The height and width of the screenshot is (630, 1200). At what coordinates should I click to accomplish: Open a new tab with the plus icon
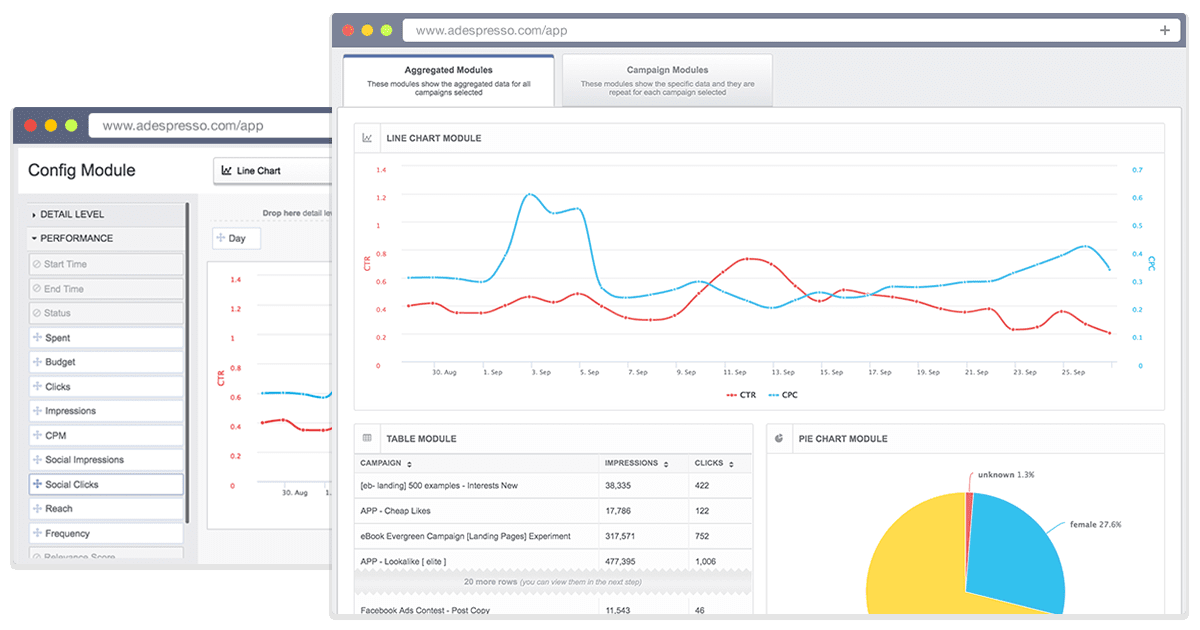click(1164, 30)
